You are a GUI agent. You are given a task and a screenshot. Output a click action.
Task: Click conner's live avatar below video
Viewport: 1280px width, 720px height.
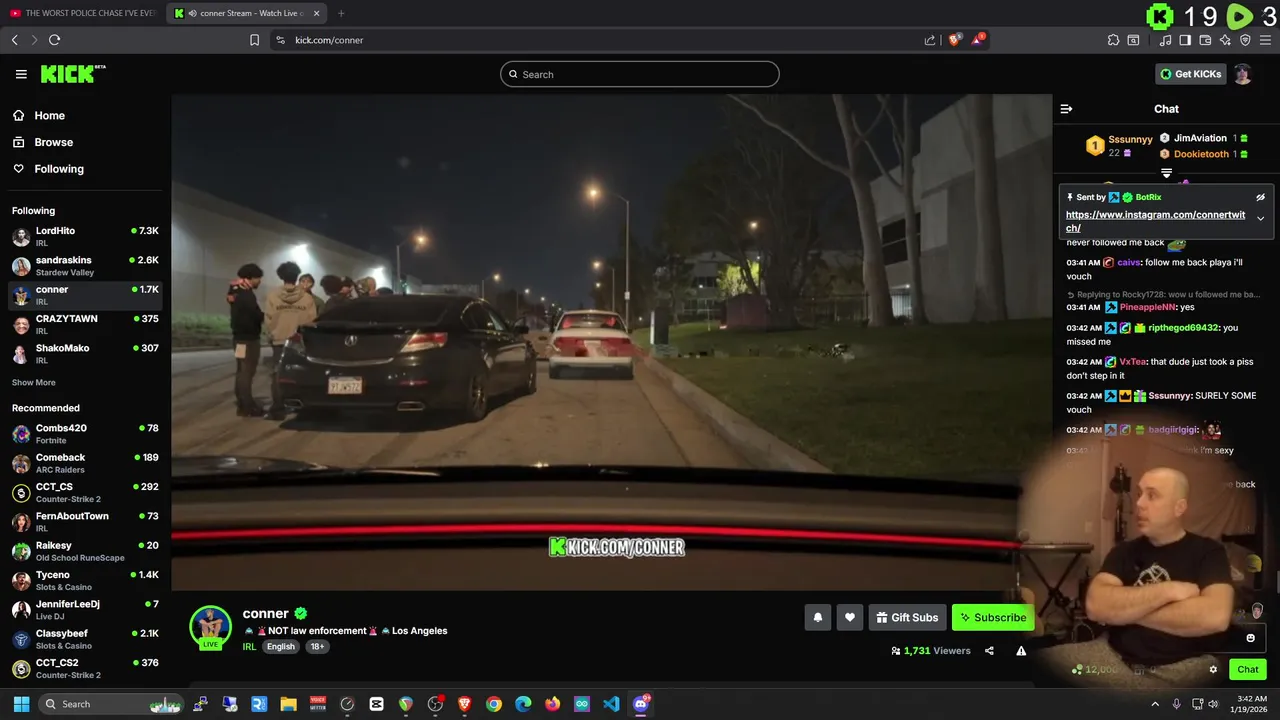coord(210,627)
